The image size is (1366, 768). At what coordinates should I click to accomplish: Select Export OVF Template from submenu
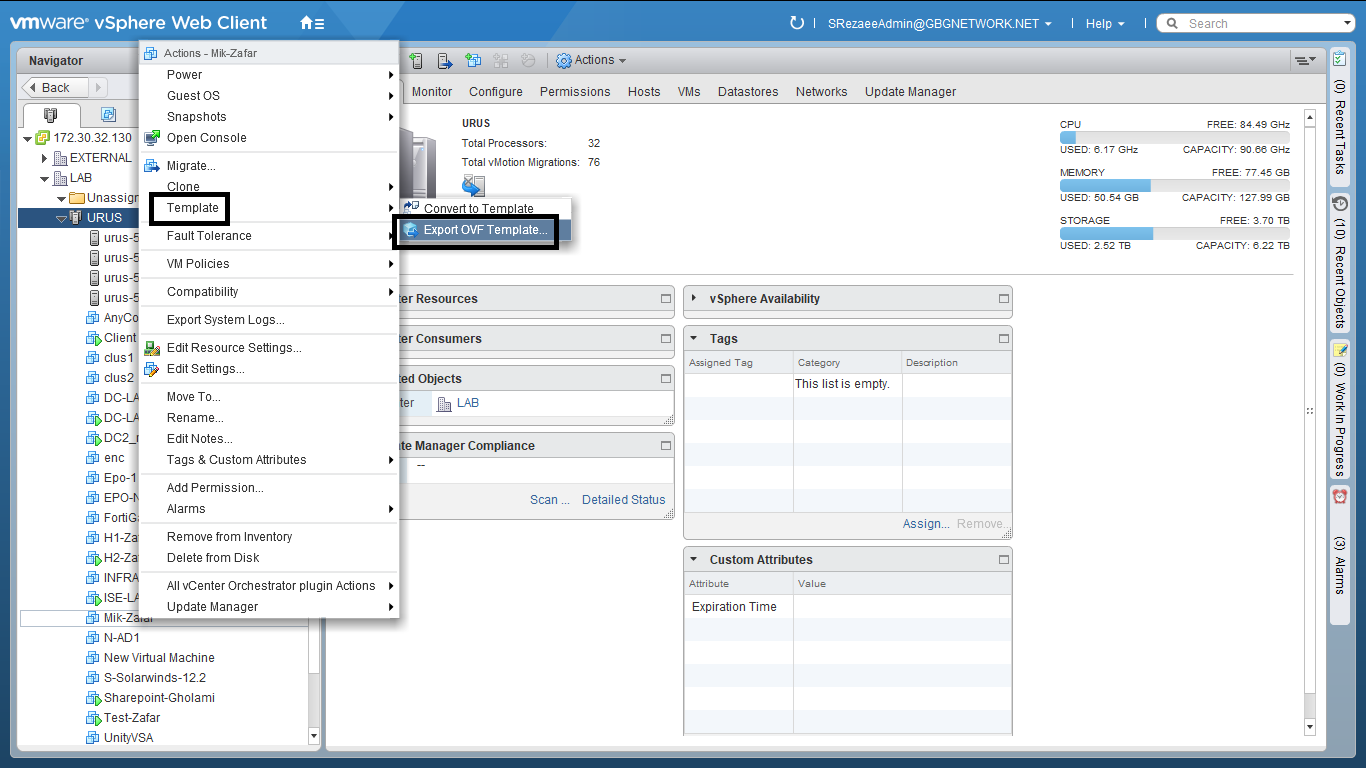point(485,230)
